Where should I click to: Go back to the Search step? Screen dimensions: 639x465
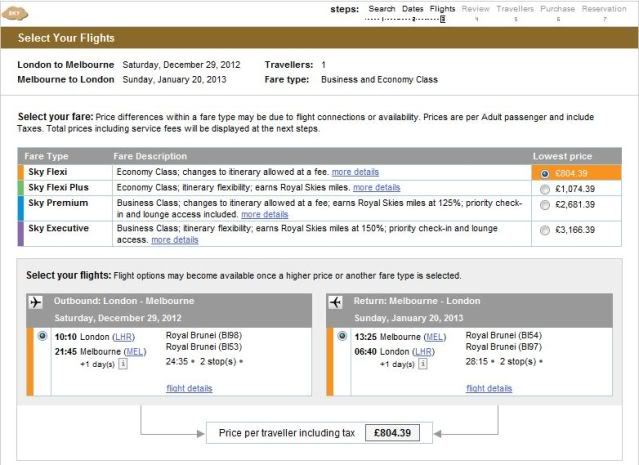coord(381,9)
